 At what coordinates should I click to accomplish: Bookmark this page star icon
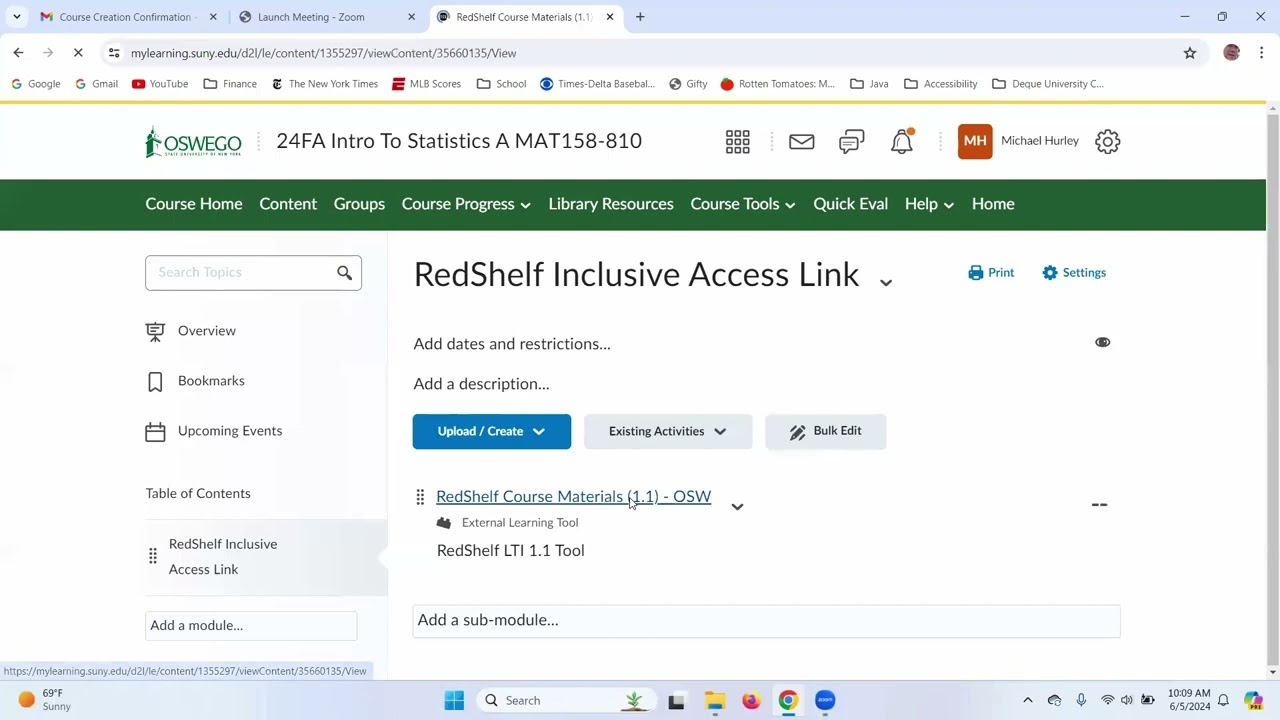point(1190,53)
